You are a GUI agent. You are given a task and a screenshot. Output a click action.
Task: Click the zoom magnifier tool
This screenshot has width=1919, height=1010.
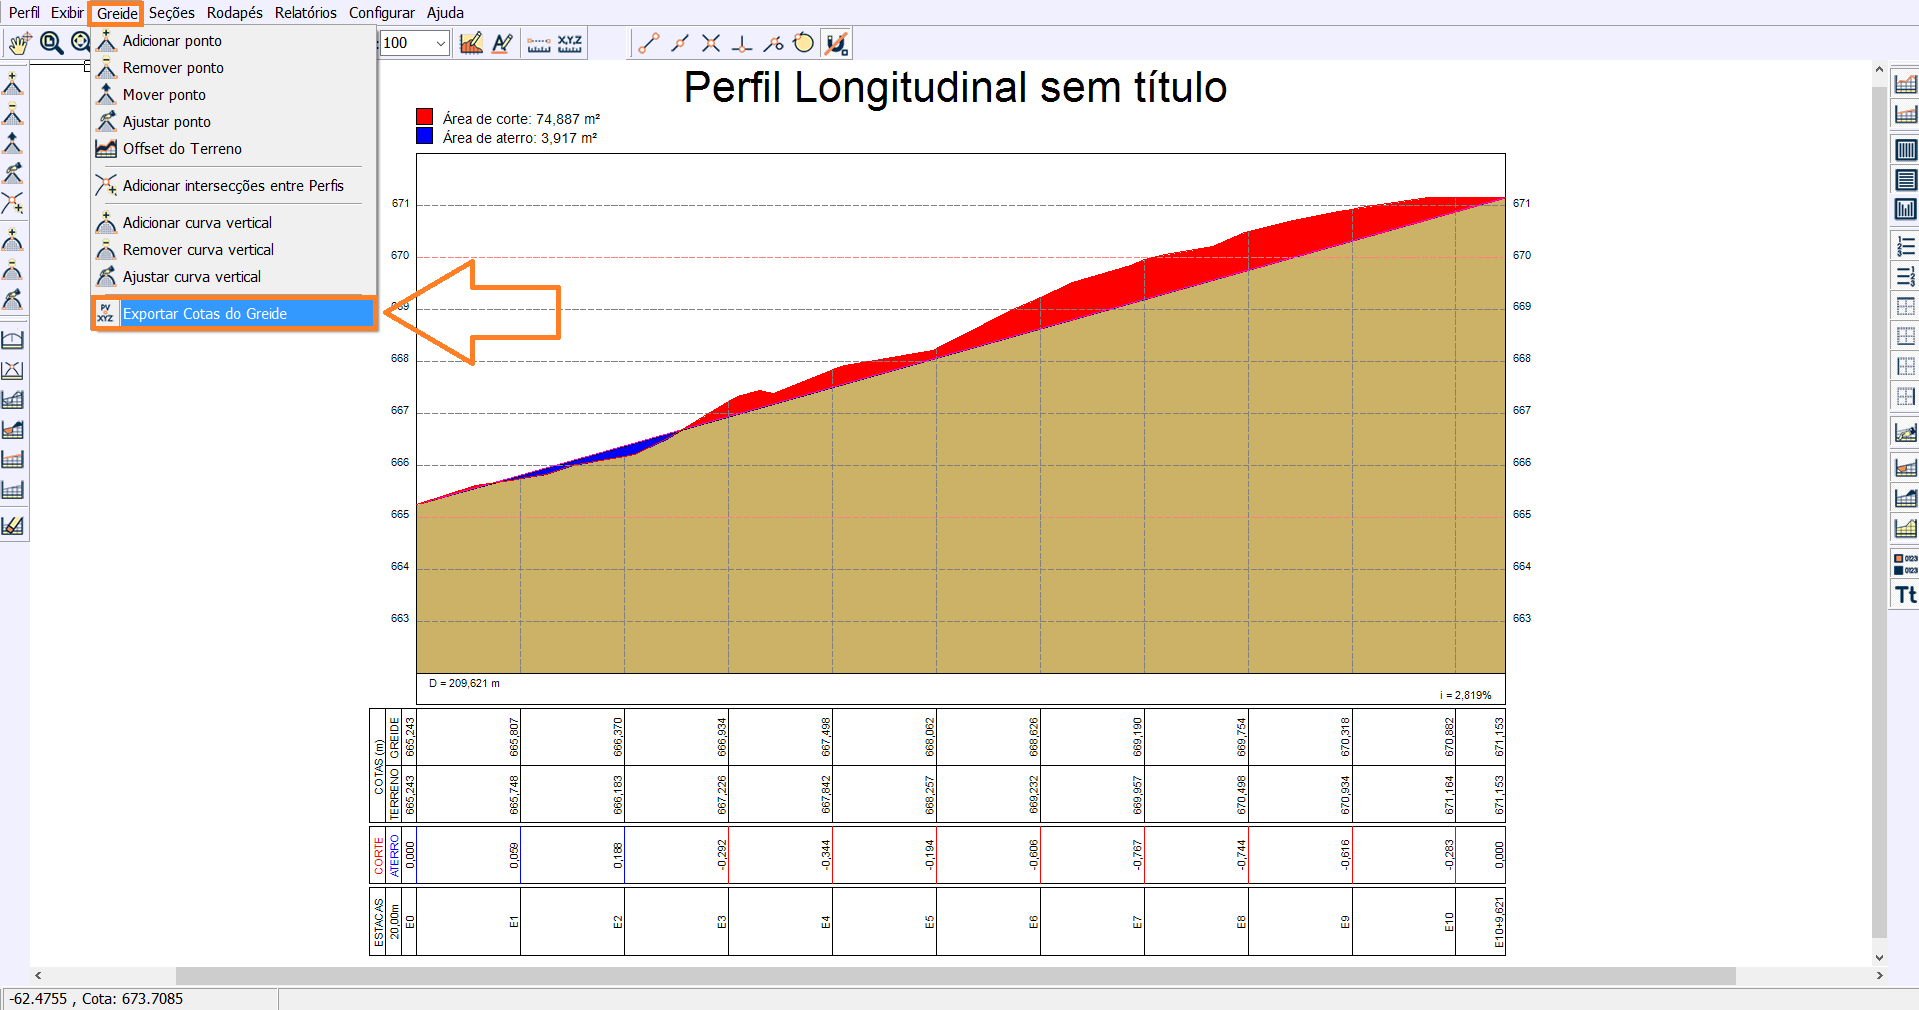coord(51,43)
